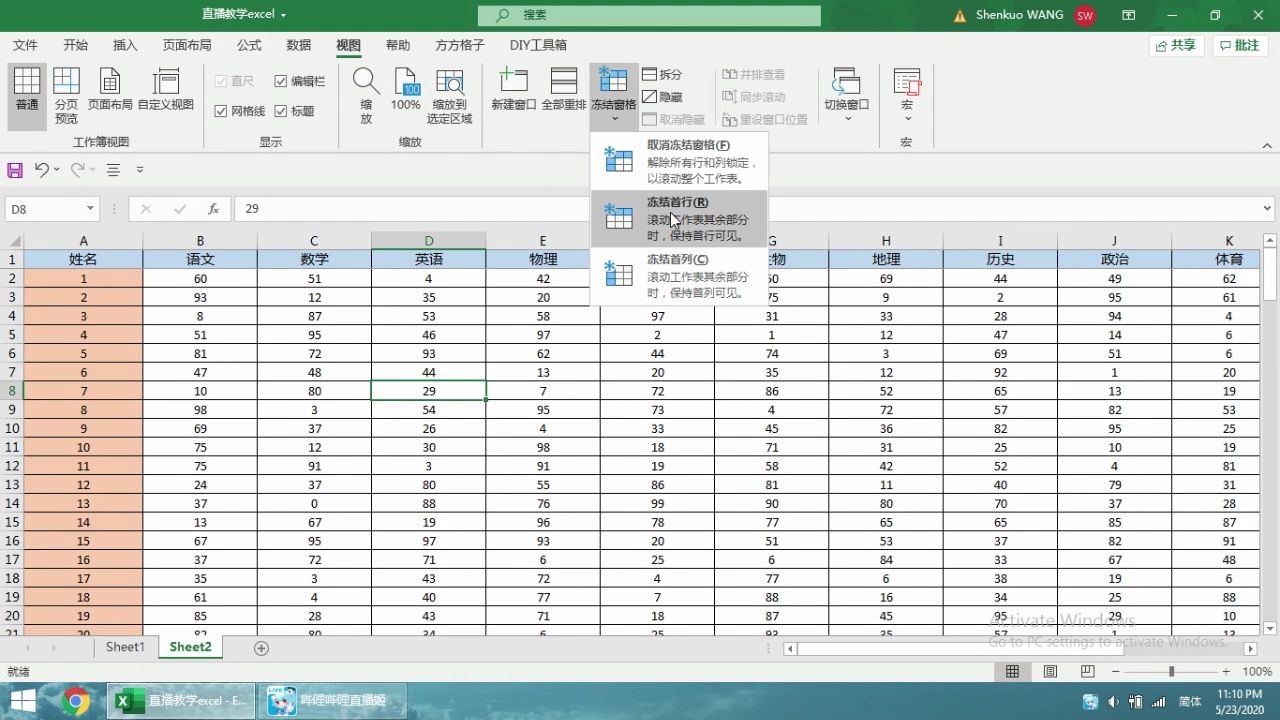Add a new sheet with plus icon

(261, 648)
